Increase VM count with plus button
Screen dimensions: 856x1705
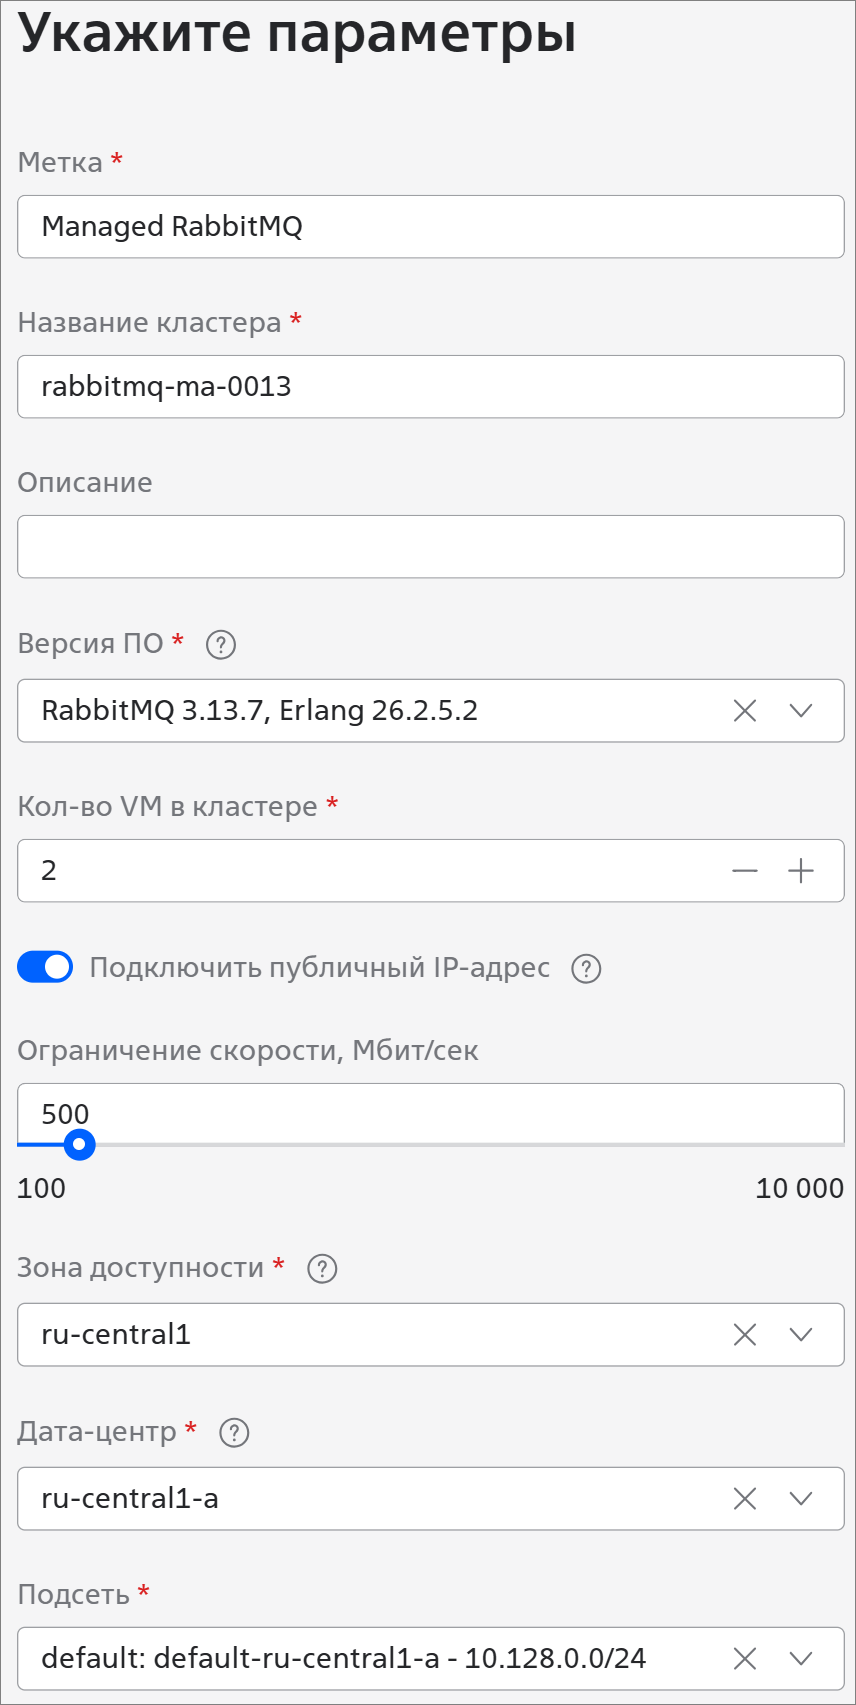(801, 871)
